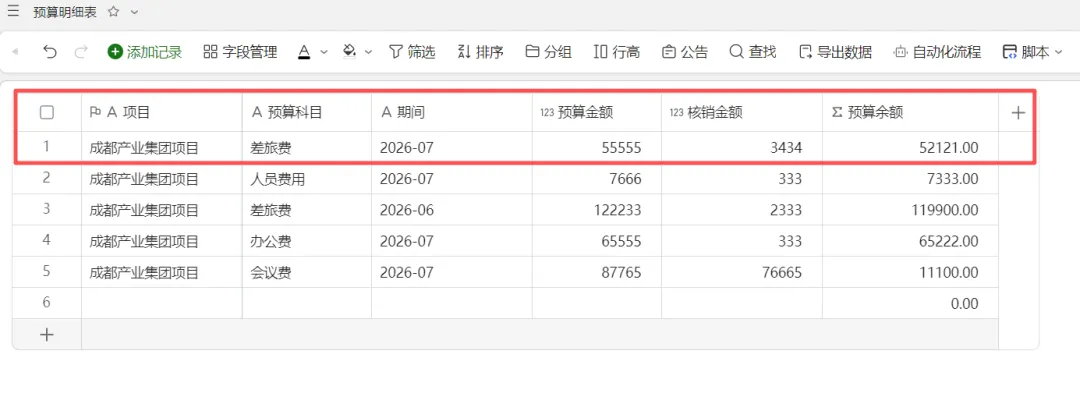1080x397 pixels.
Task: Select row number 2
Action: 47,179
